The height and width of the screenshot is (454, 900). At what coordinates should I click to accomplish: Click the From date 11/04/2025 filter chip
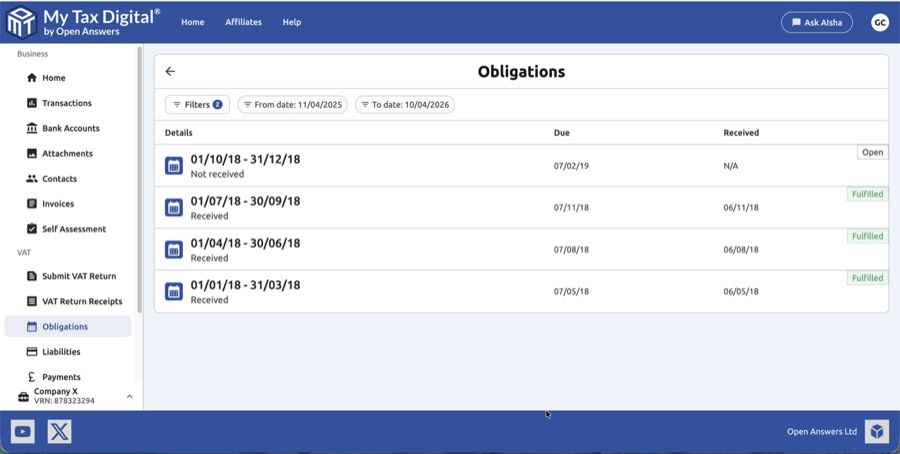pos(293,104)
